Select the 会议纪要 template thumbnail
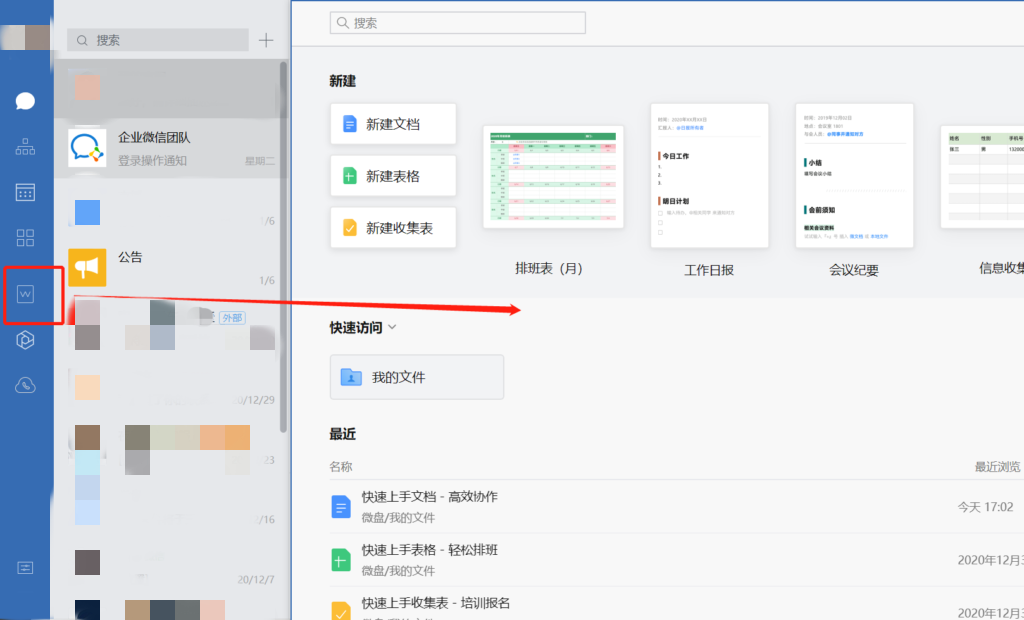This screenshot has width=1024, height=620. pyautogui.click(x=854, y=176)
